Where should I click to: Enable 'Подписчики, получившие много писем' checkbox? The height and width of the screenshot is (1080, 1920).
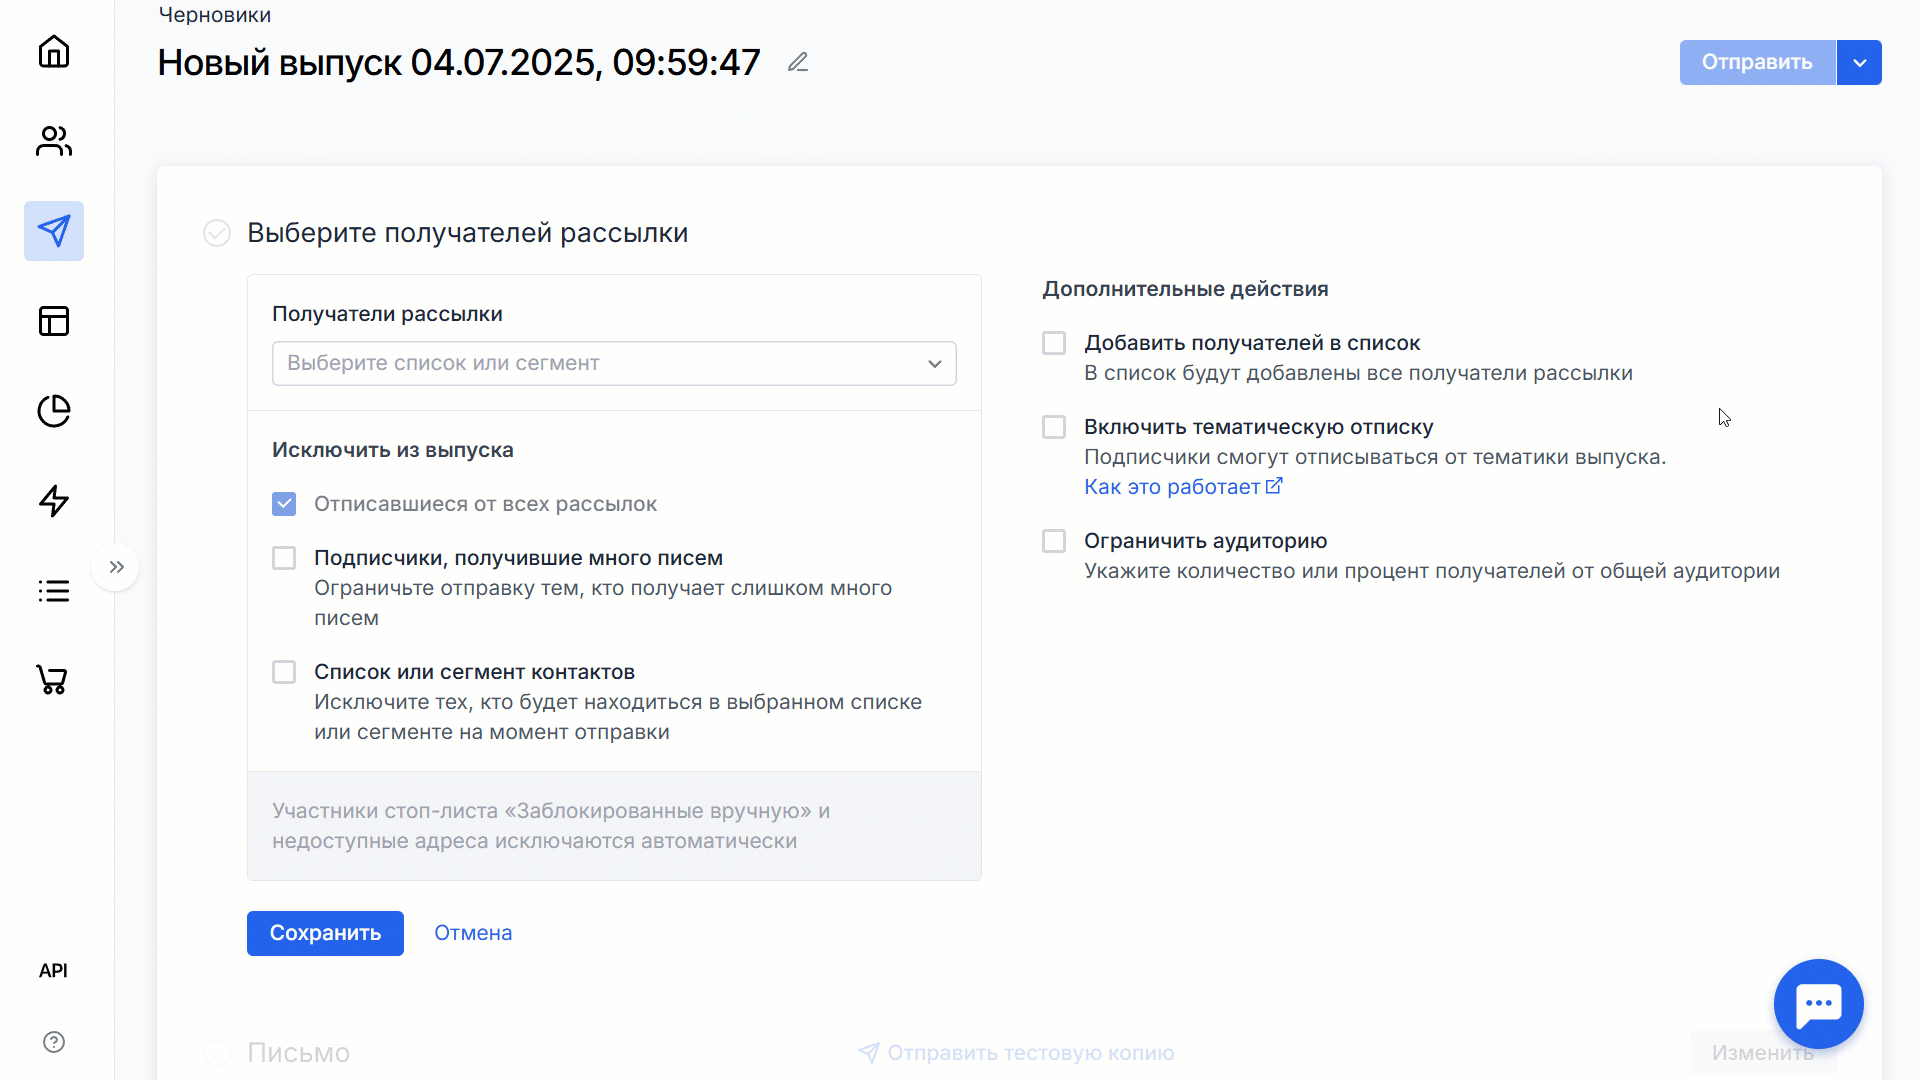tap(284, 558)
